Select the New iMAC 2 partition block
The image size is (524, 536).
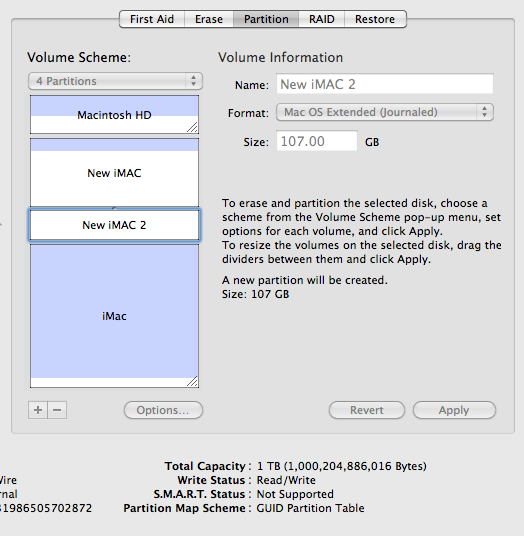[x=114, y=225]
